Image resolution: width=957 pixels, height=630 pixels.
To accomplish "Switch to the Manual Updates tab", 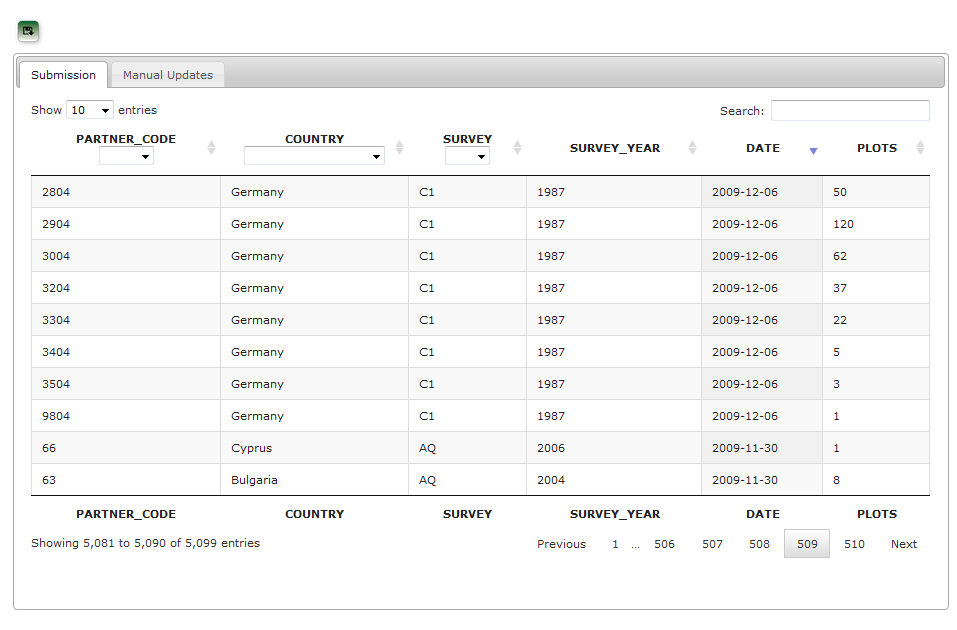I will [x=167, y=75].
